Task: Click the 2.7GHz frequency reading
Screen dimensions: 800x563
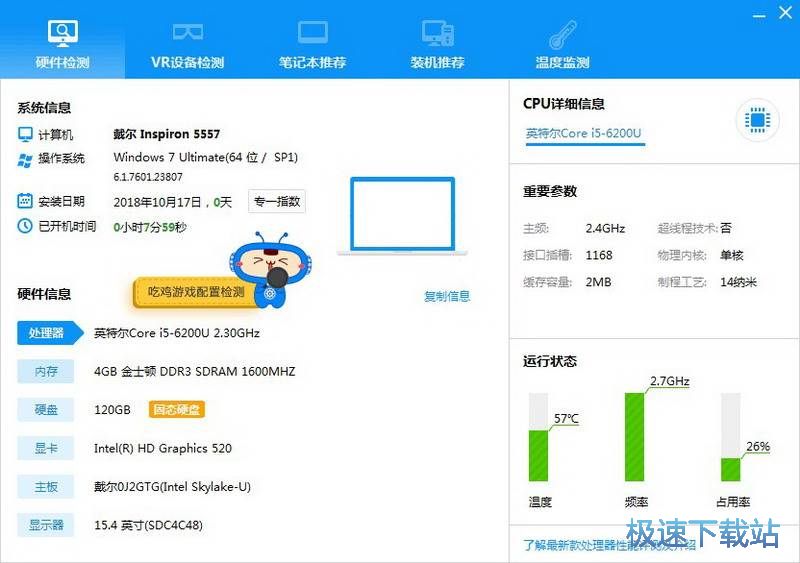Action: click(670, 381)
